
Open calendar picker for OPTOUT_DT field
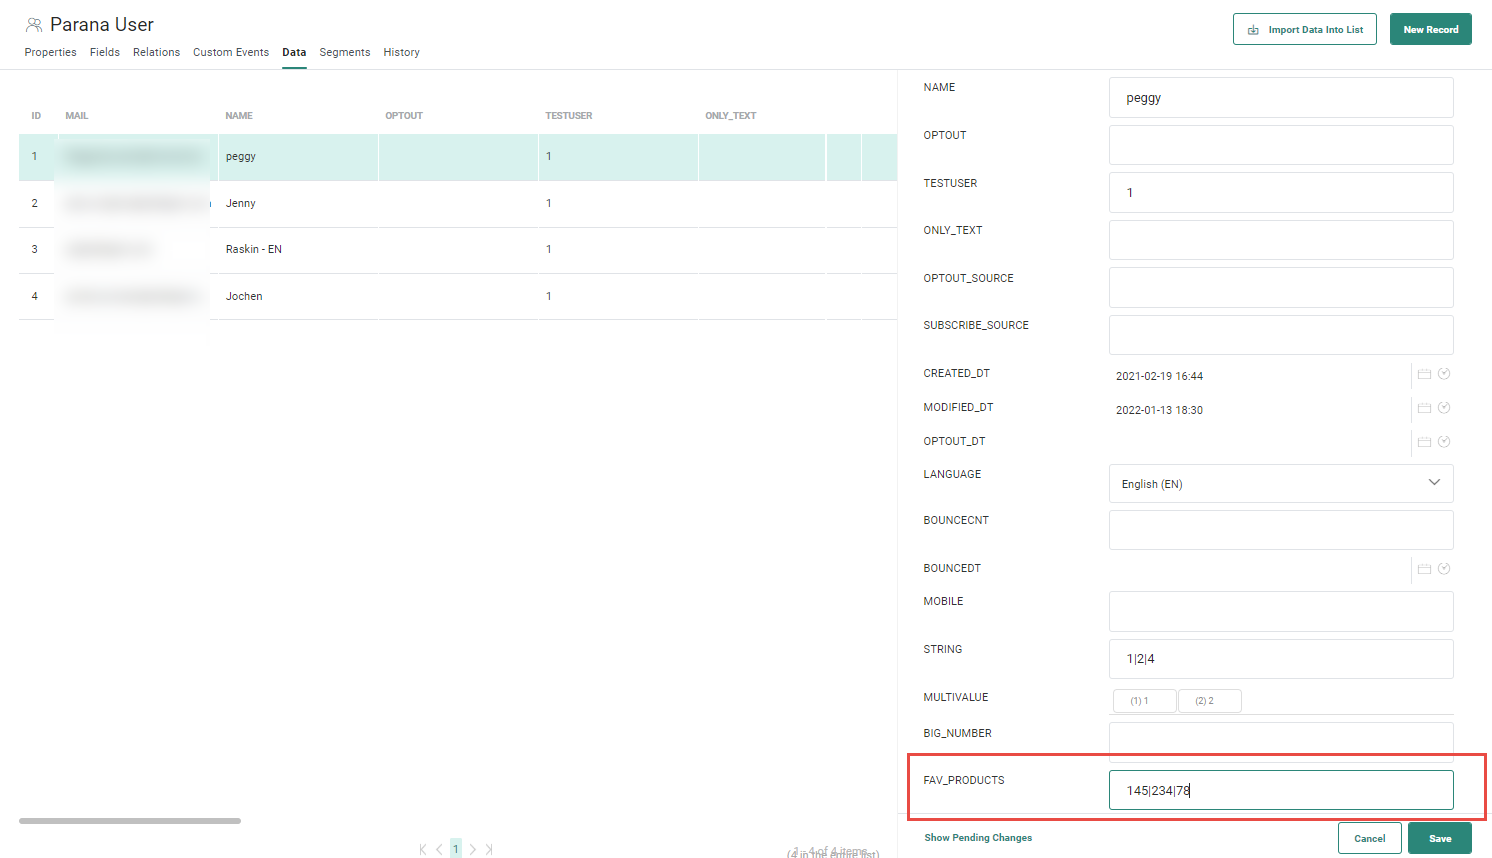click(1424, 442)
